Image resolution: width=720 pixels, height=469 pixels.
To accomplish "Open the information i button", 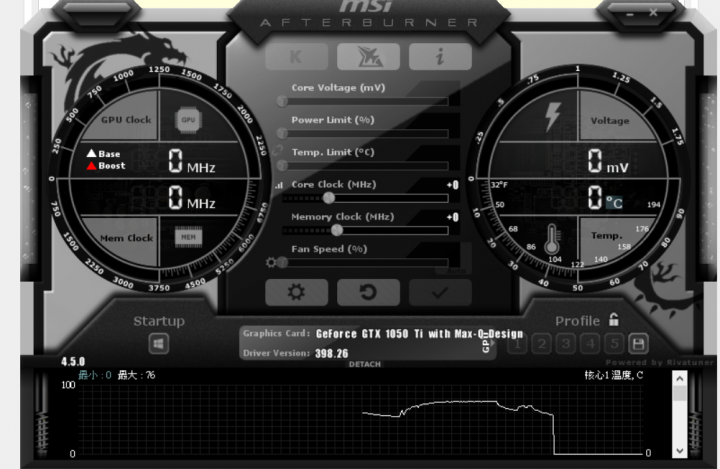I will coord(440,57).
